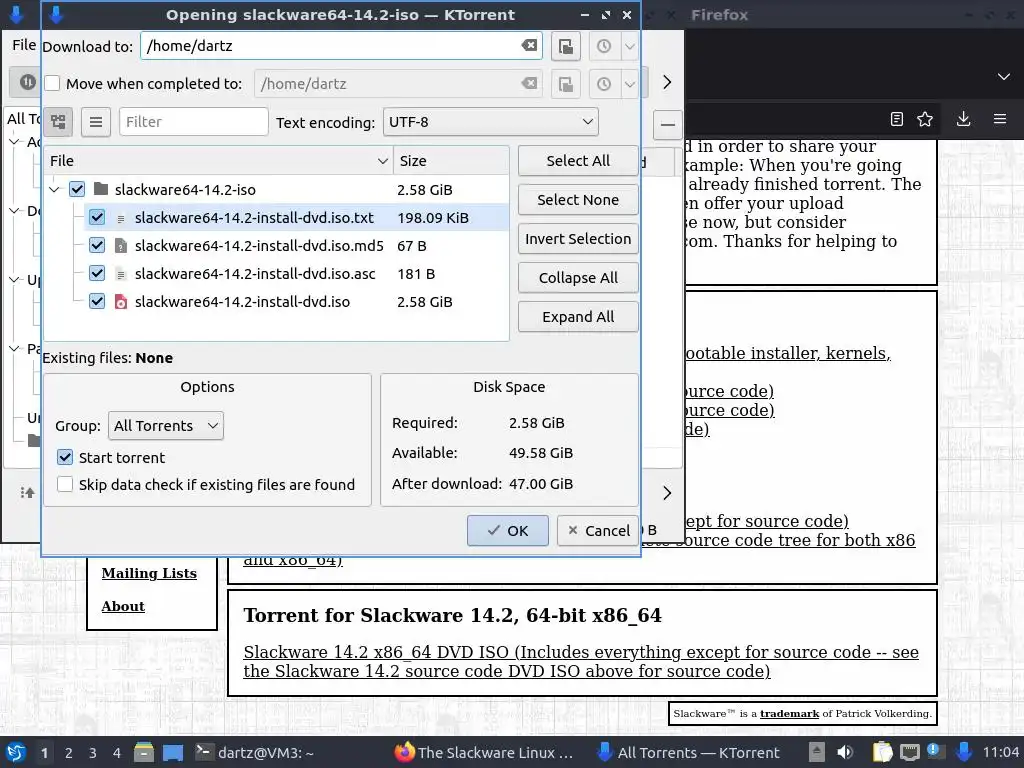
Task: Switch to The Slackware Linux Firefox task
Action: click(x=484, y=752)
